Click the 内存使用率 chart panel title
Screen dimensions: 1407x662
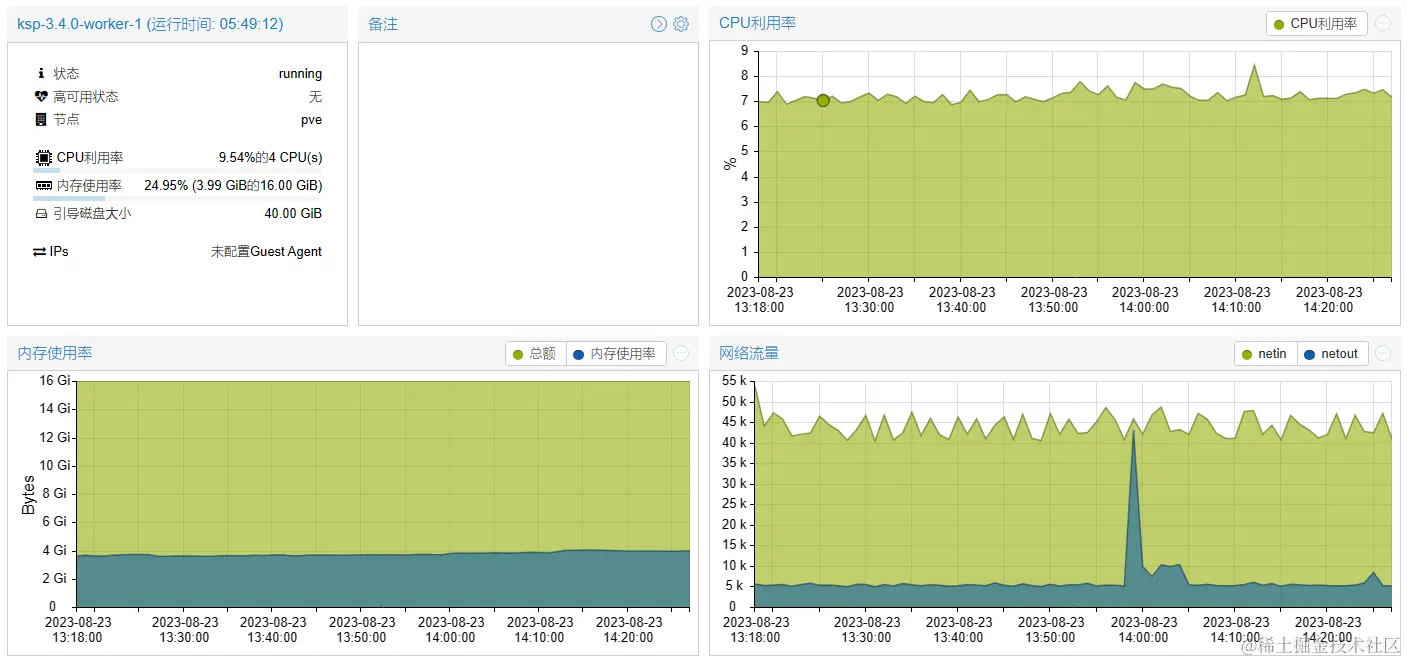point(56,353)
